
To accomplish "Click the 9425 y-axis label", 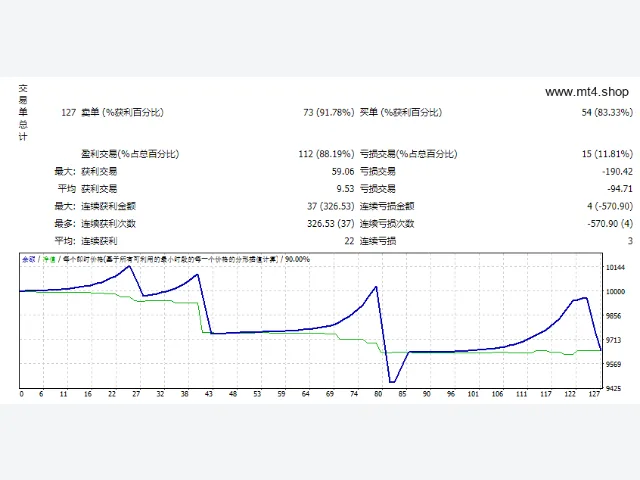I will coord(613,389).
